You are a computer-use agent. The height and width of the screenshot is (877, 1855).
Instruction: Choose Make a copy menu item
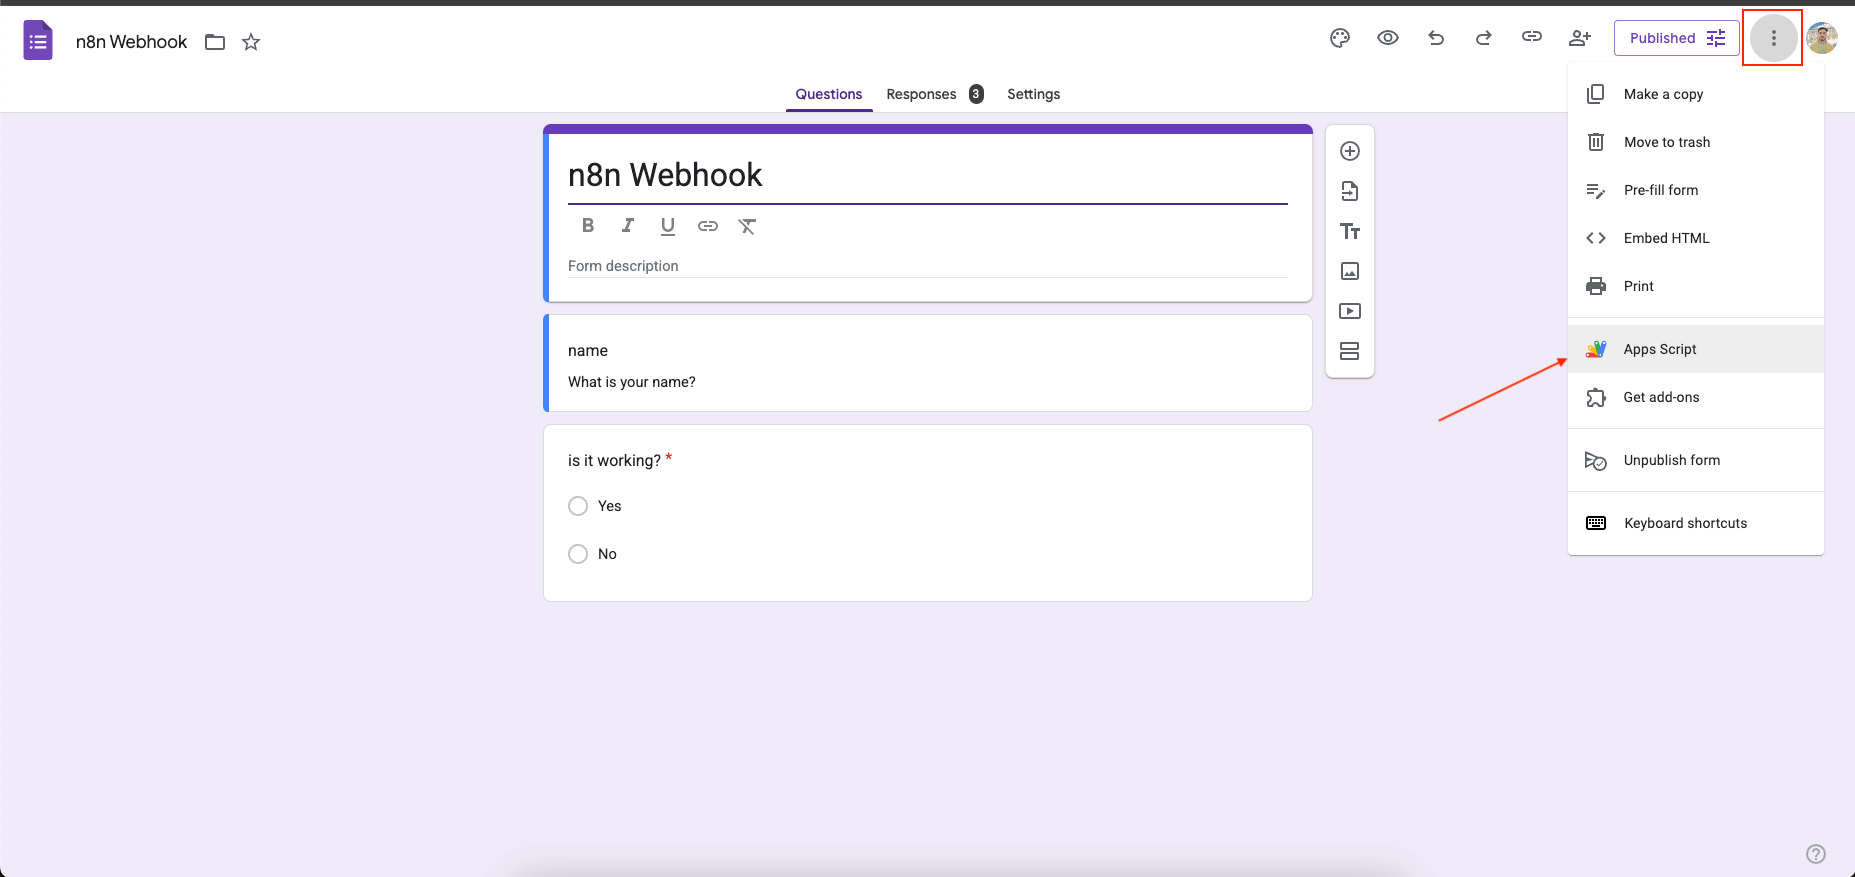(1696, 94)
